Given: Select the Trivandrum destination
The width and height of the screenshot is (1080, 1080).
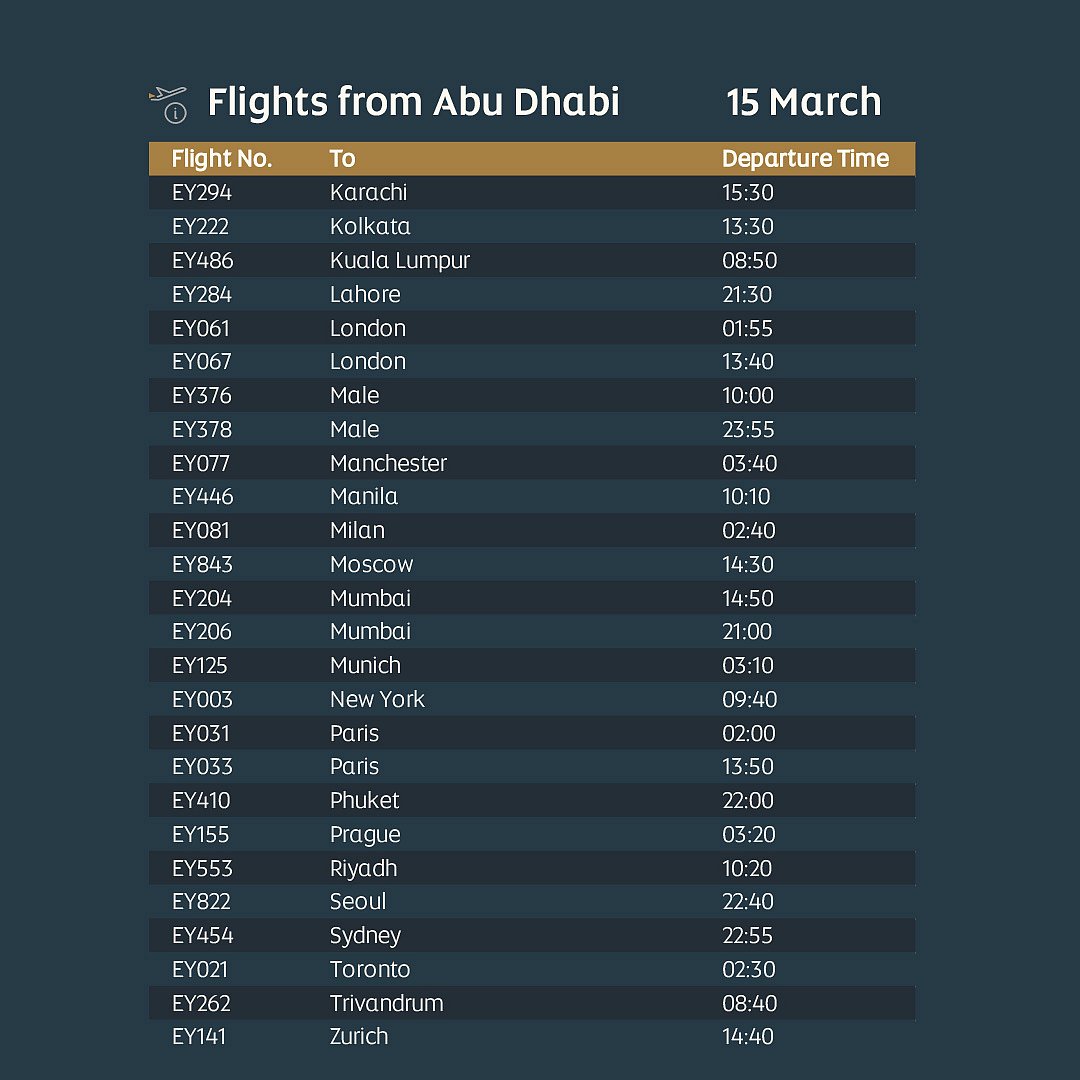Looking at the screenshot, I should click(x=386, y=1003).
